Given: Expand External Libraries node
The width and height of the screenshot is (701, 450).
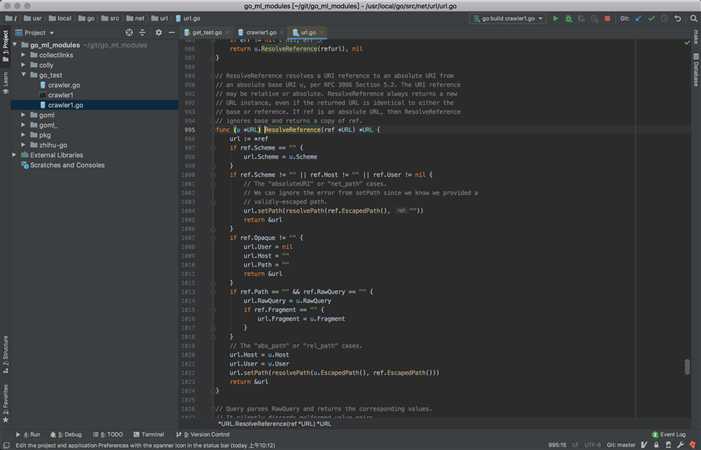Looking at the screenshot, I should pos(14,155).
